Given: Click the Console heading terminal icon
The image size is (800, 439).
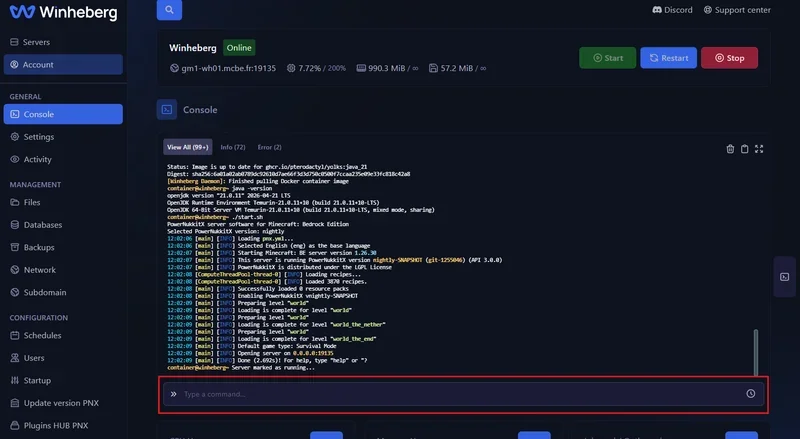Looking at the screenshot, I should (167, 110).
